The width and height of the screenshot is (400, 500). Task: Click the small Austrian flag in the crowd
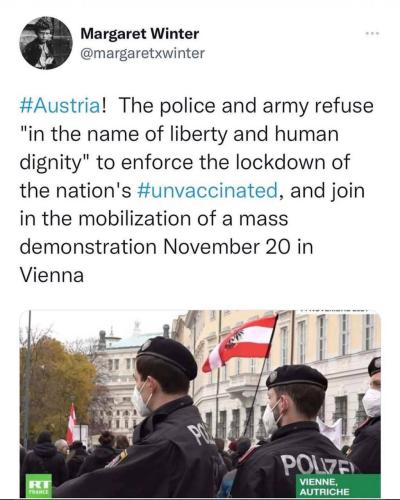point(71,423)
